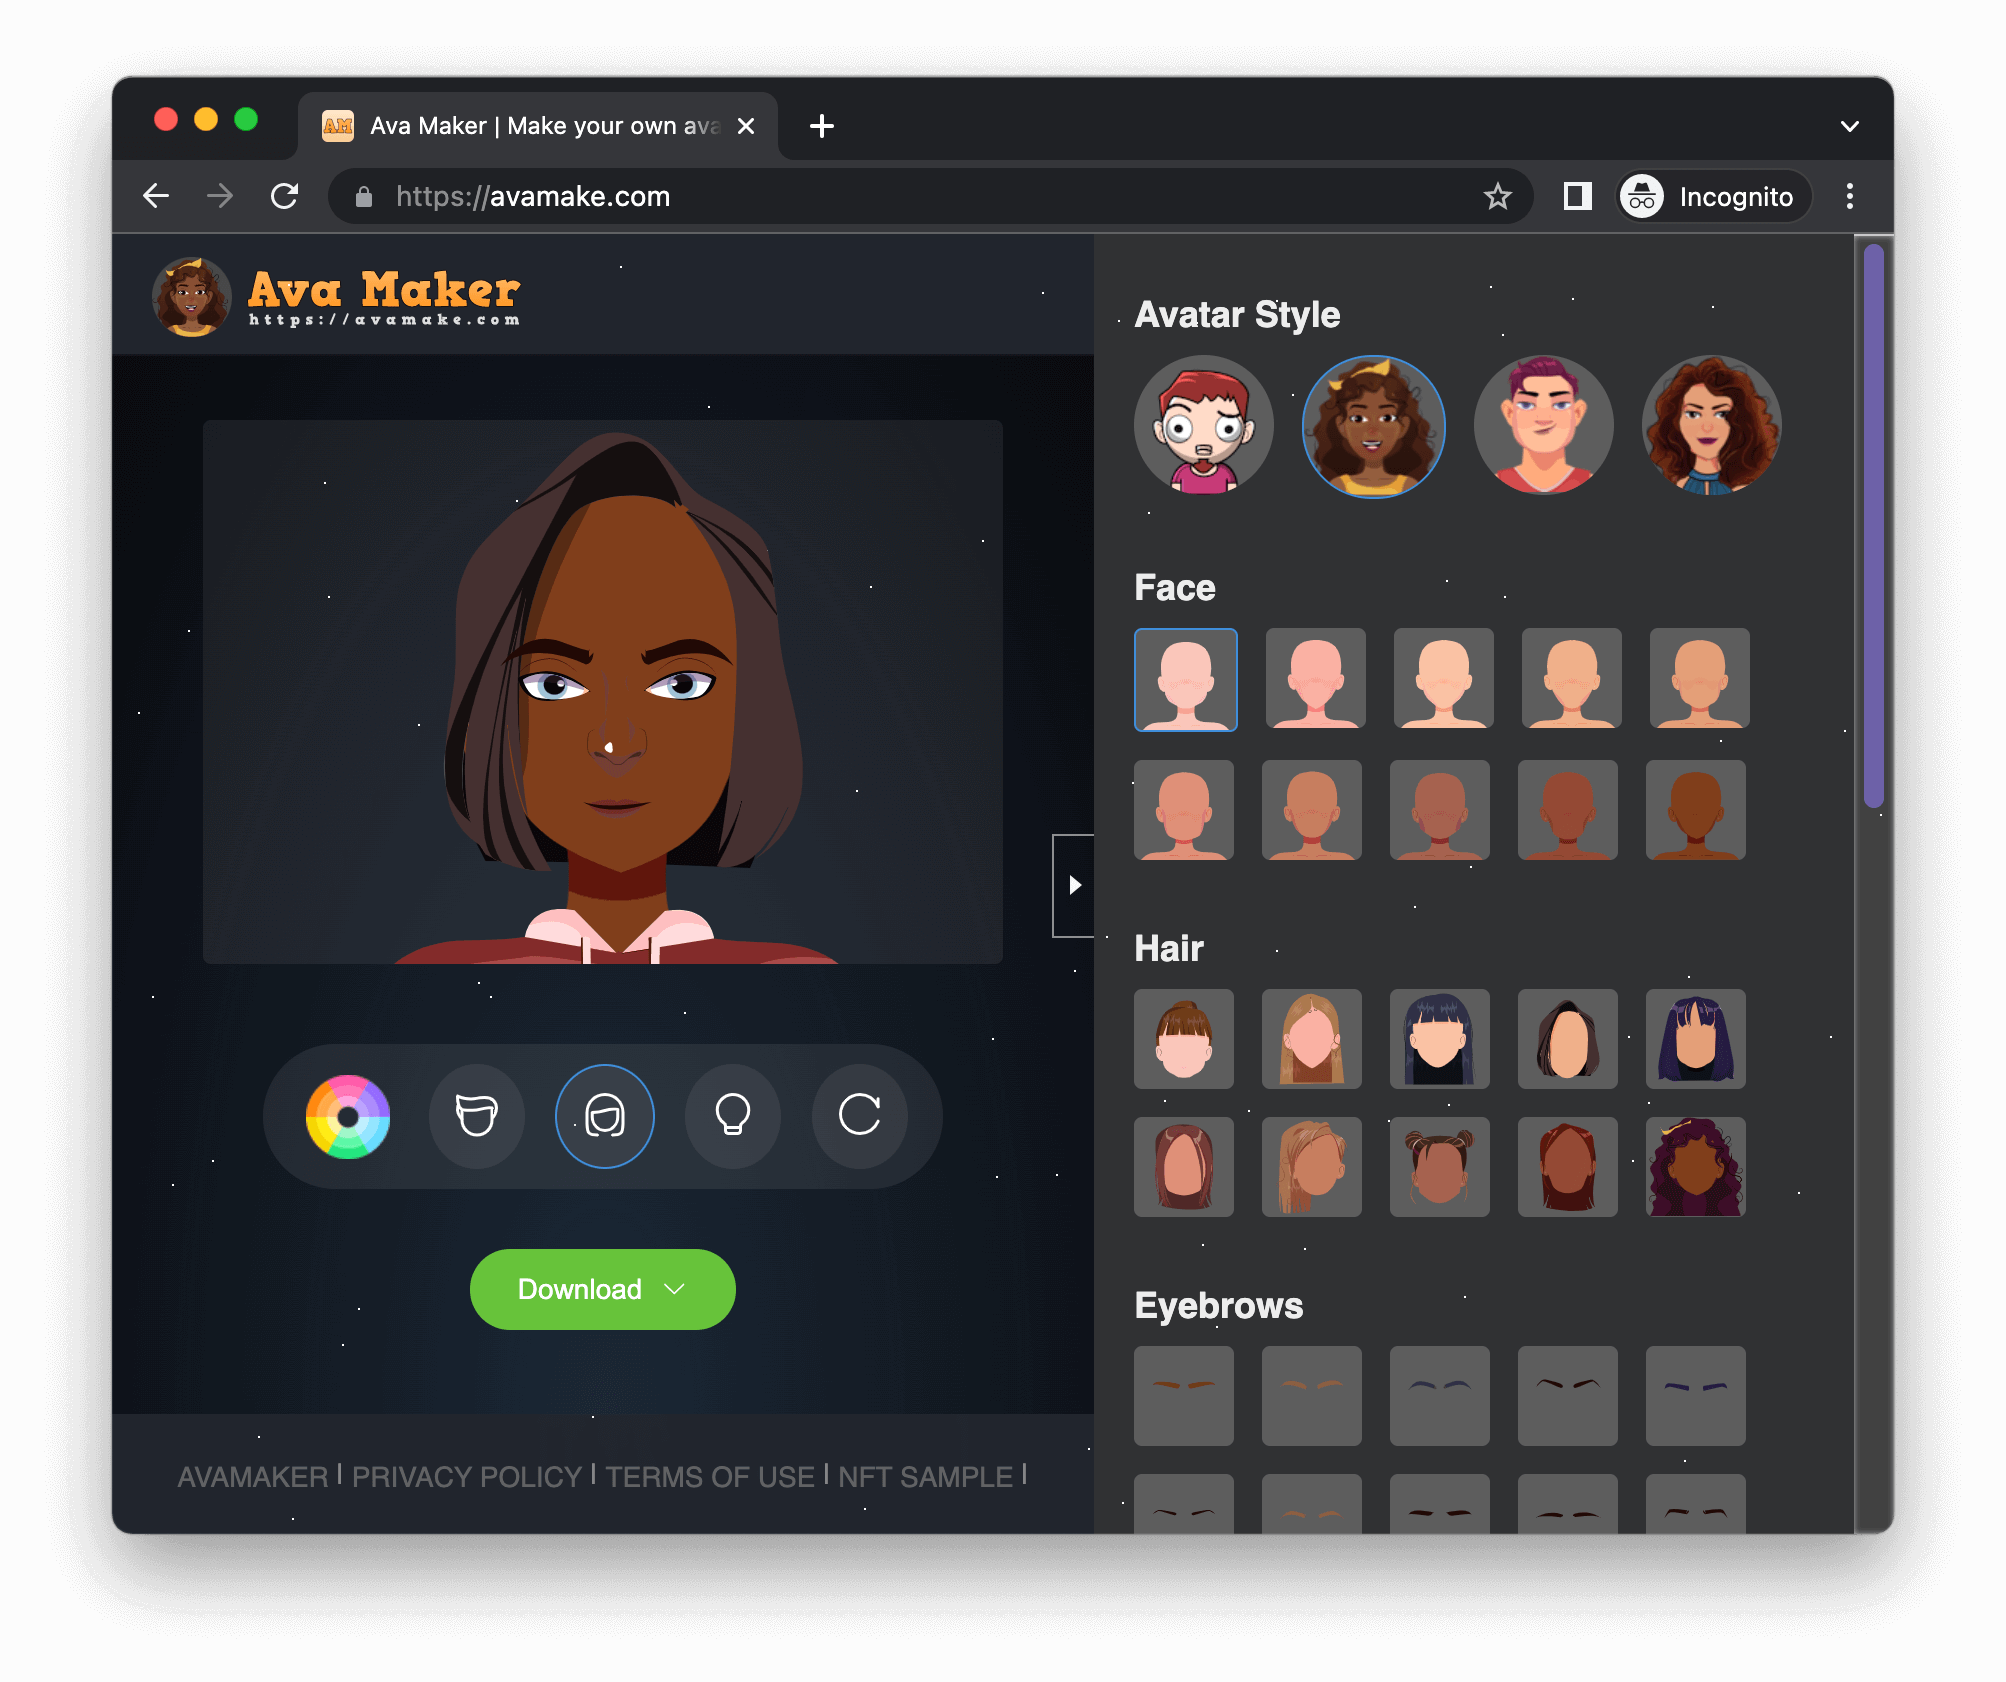Screen dimensions: 2006x1682
Task: Click the reset avatar circular arrow icon
Action: coord(860,1116)
